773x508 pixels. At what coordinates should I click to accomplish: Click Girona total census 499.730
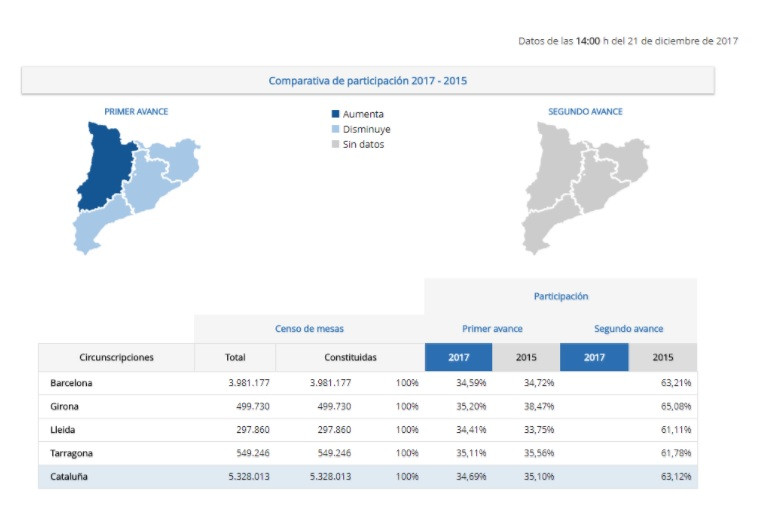253,406
